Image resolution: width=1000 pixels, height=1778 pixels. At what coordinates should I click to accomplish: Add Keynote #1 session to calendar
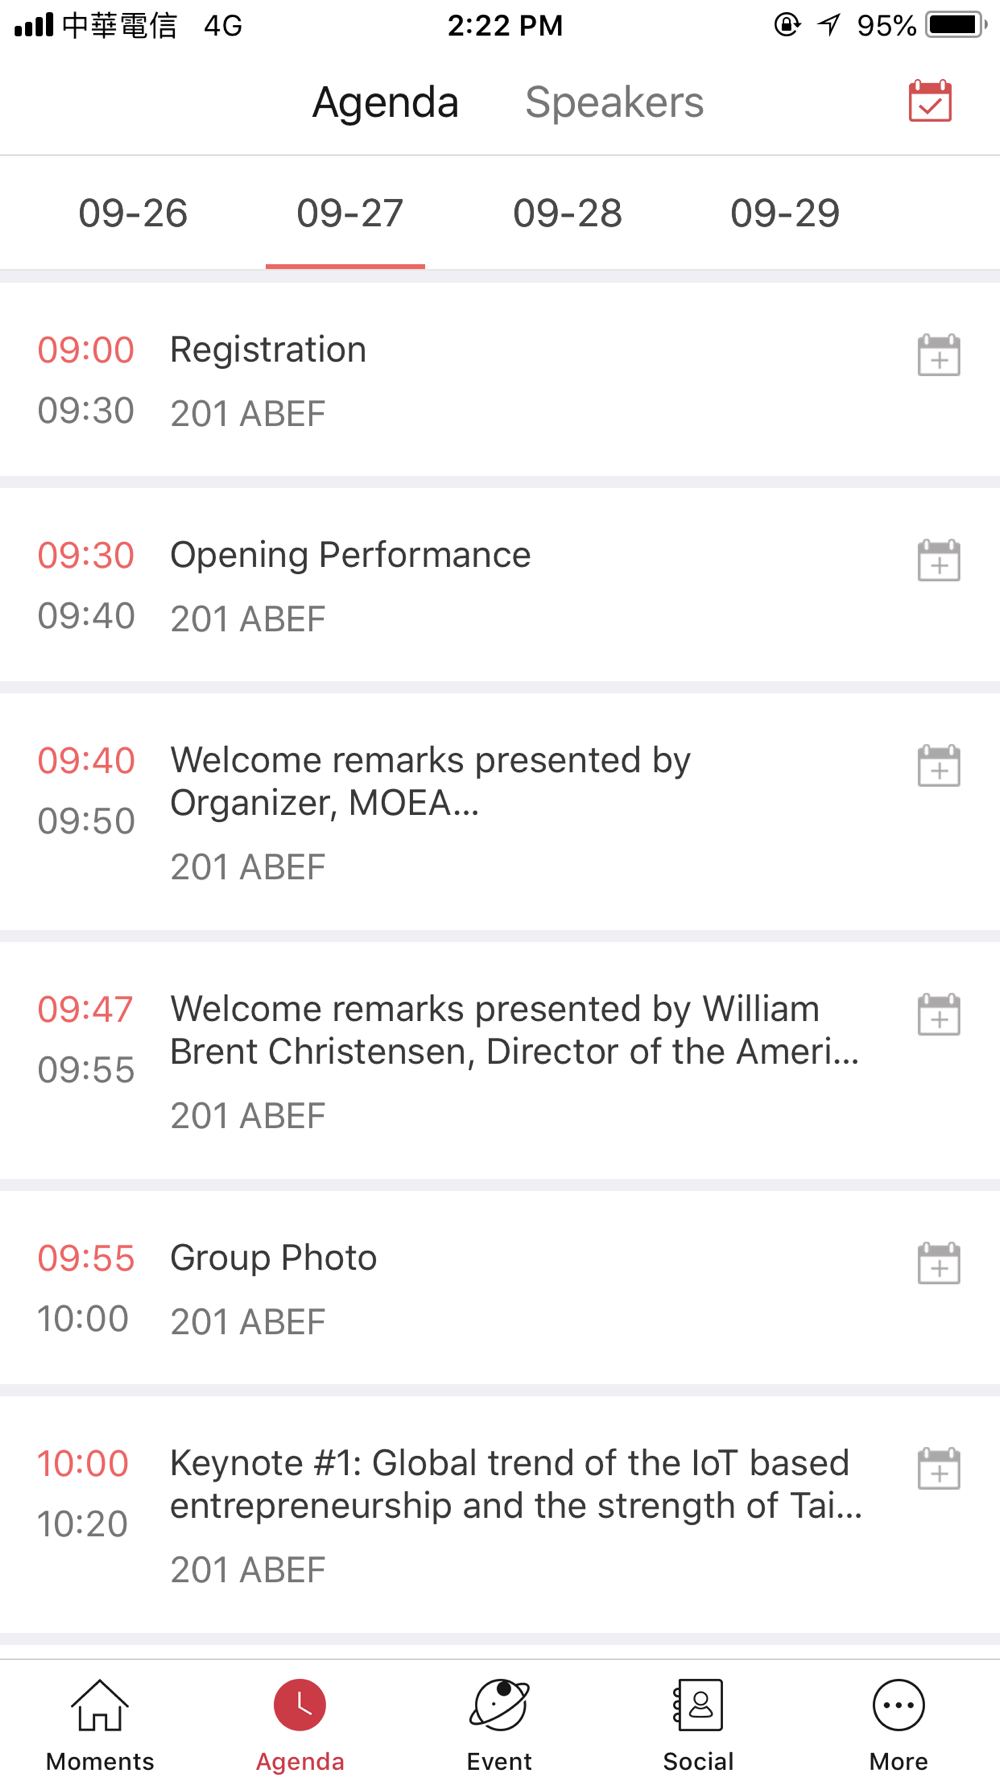click(938, 1468)
